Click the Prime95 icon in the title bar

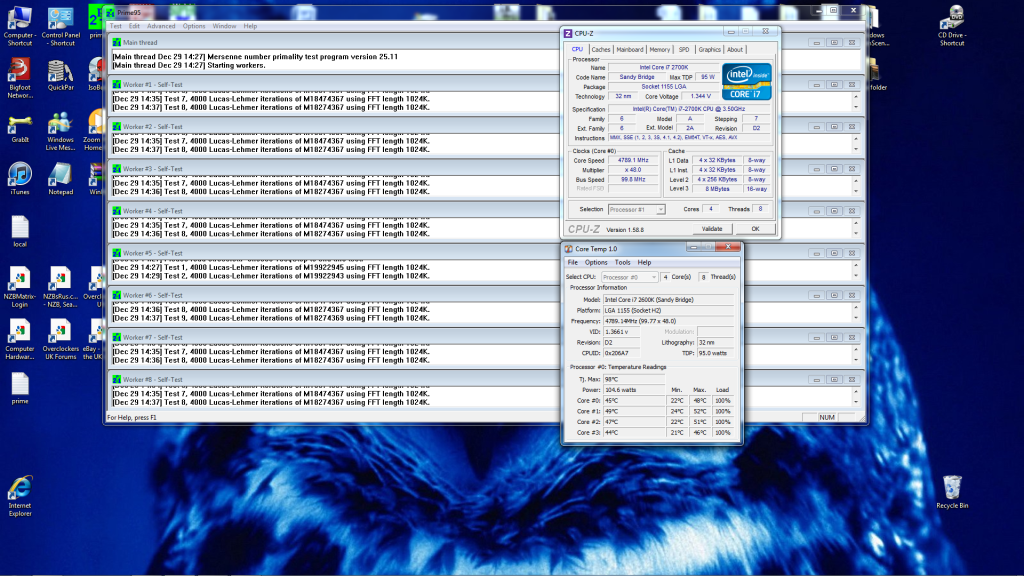(112, 12)
